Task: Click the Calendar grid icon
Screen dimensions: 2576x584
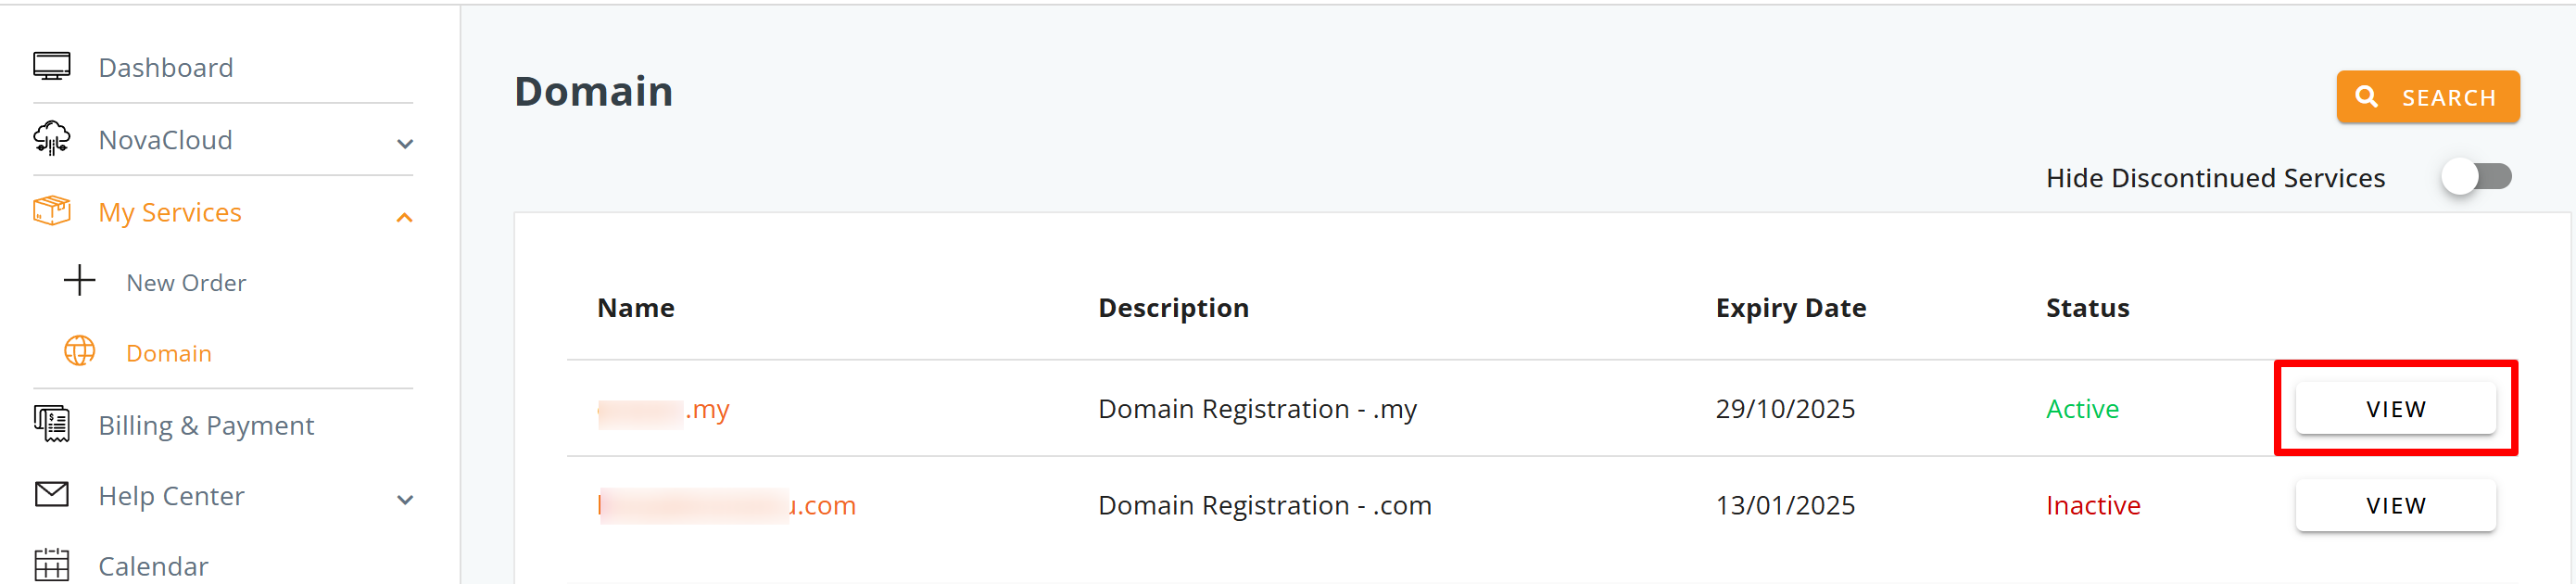Action: coord(52,565)
